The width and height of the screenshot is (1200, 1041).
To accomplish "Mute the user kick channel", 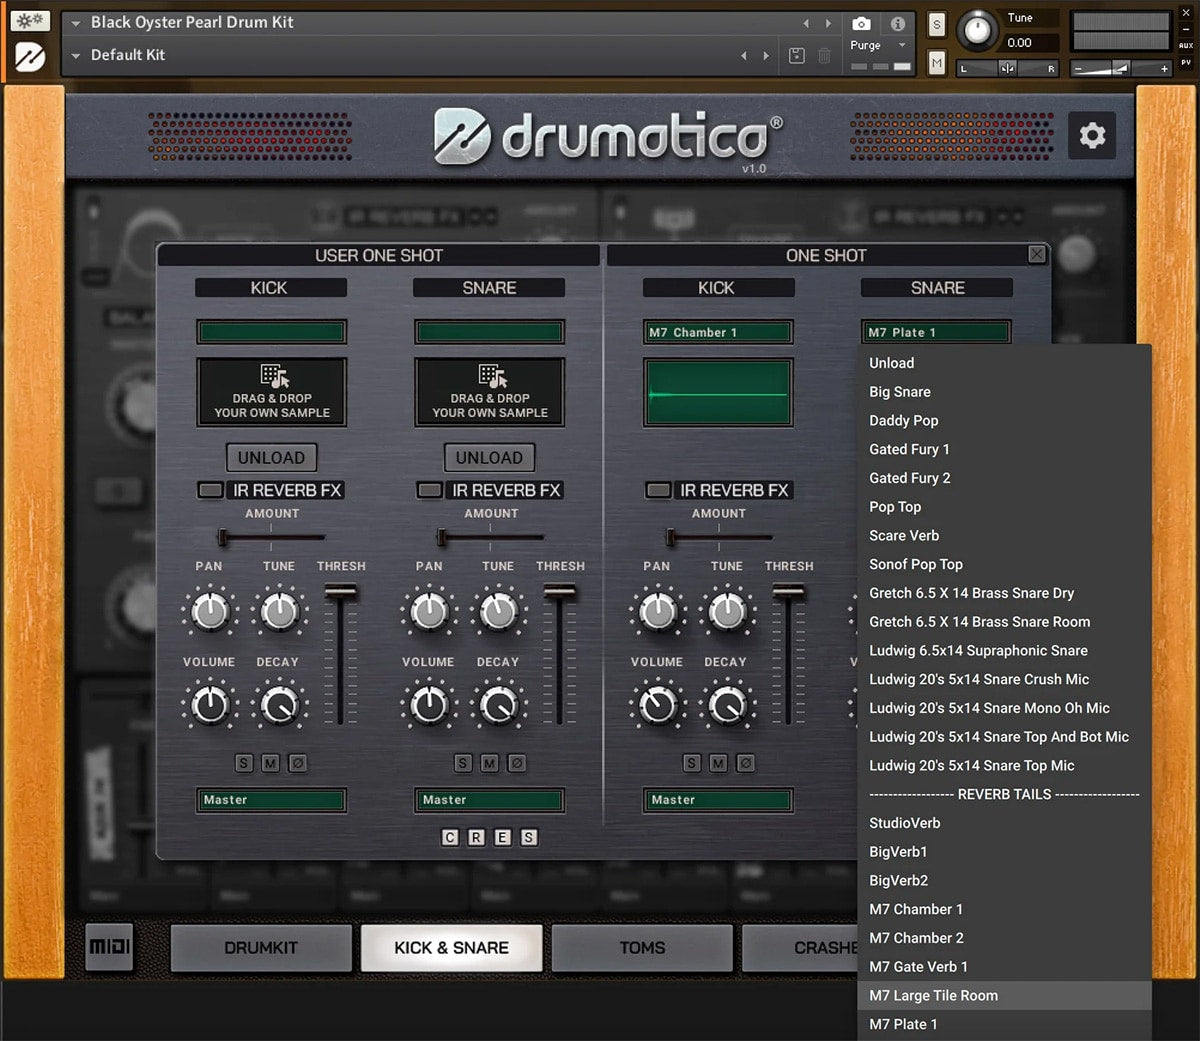I will coord(271,763).
